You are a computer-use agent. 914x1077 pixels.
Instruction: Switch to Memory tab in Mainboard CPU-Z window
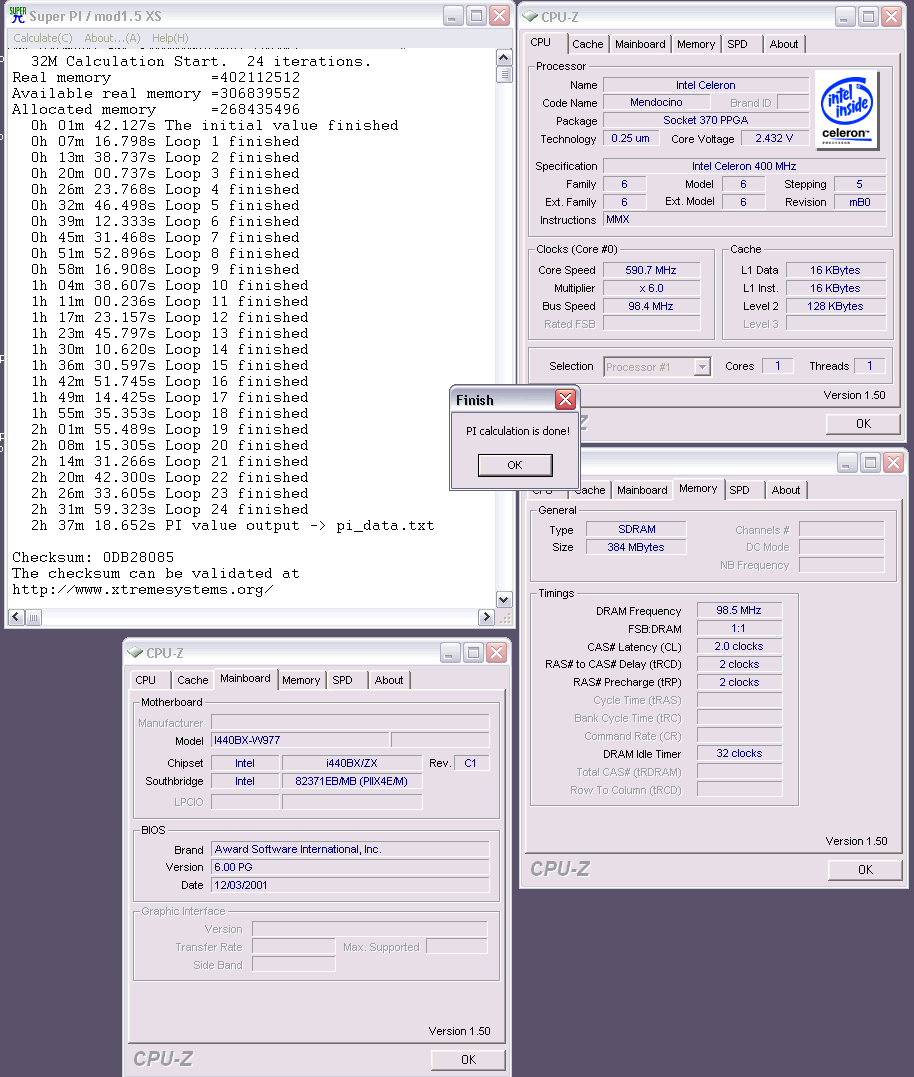[x=301, y=680]
